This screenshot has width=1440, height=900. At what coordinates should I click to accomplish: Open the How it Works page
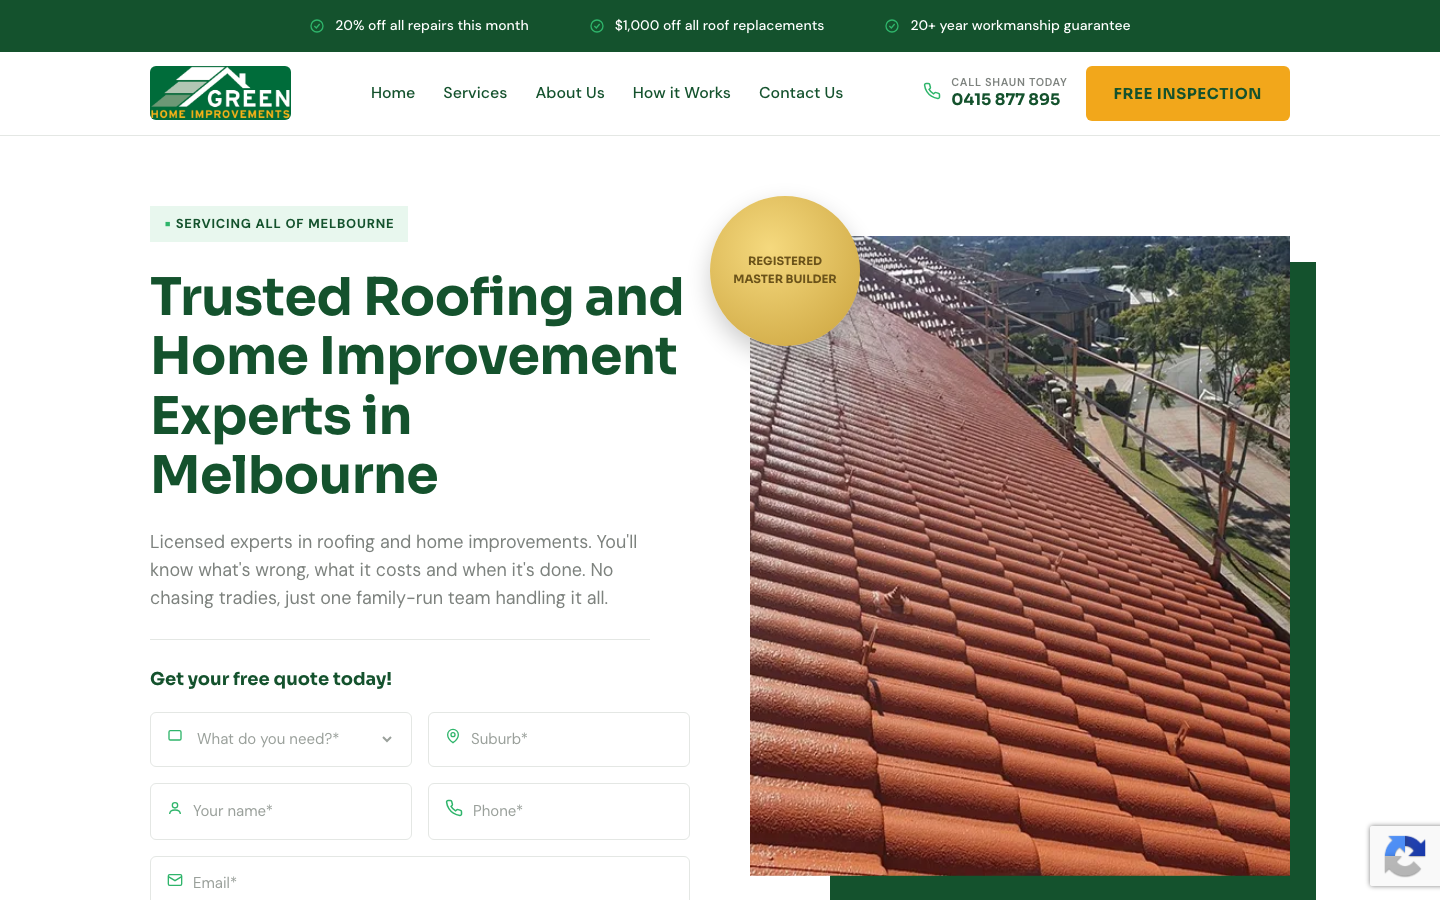(x=682, y=93)
